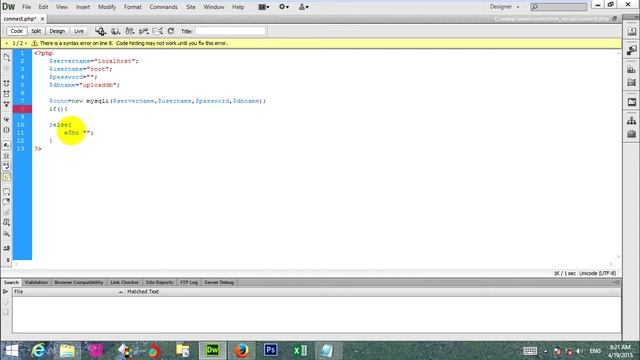Click the Dreamweaver help search field
Screen dimensions: 640x360
coord(558,7)
